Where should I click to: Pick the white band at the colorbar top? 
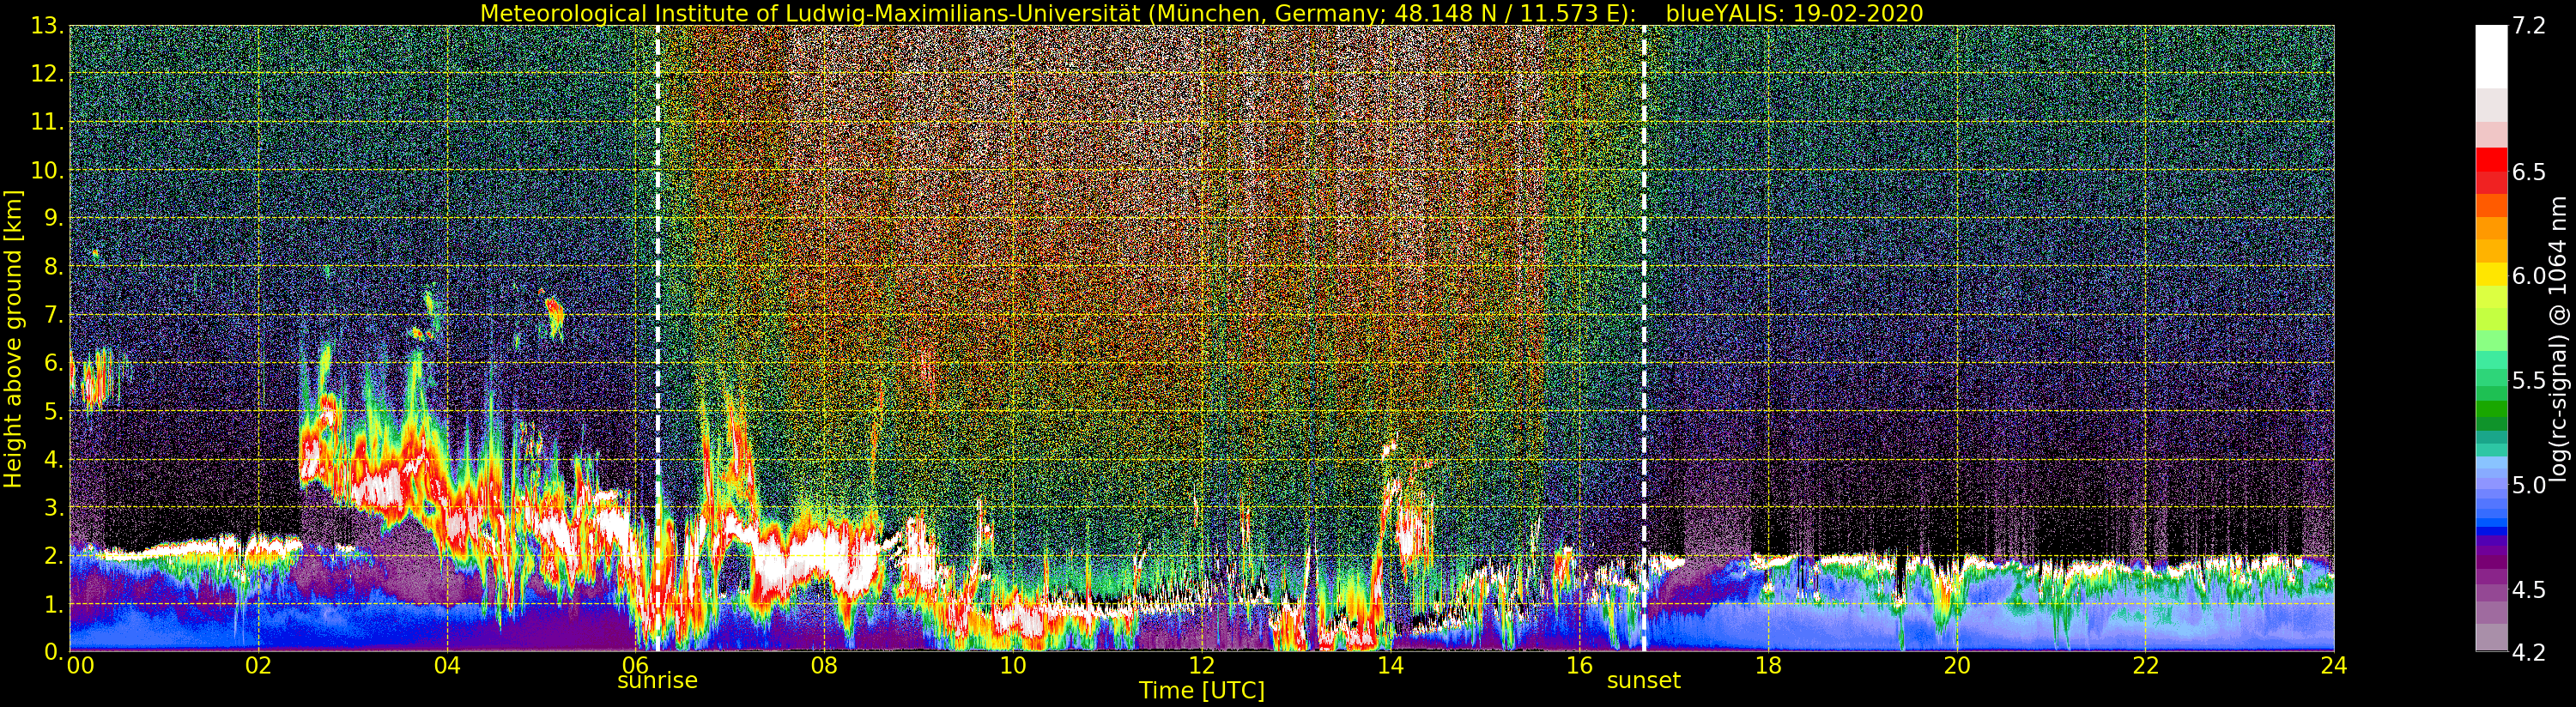(x=2491, y=57)
